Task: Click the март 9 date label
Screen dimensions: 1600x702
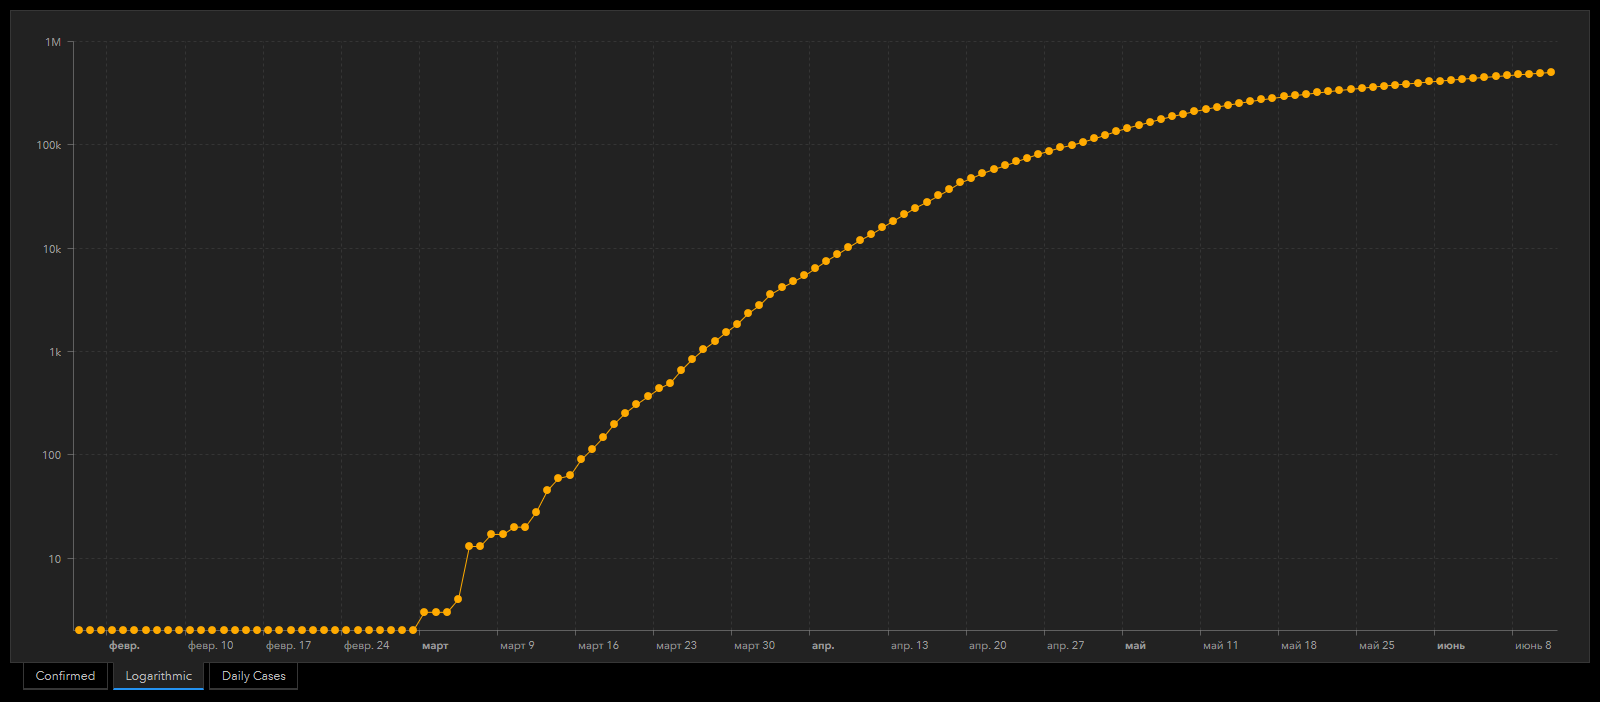Action: coord(517,646)
